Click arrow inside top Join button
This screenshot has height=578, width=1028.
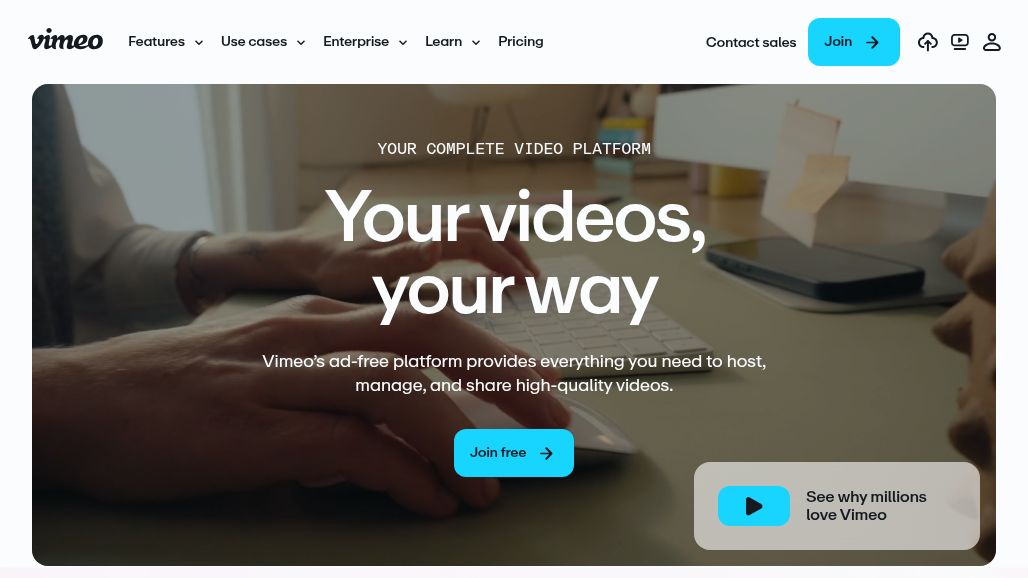872,43
